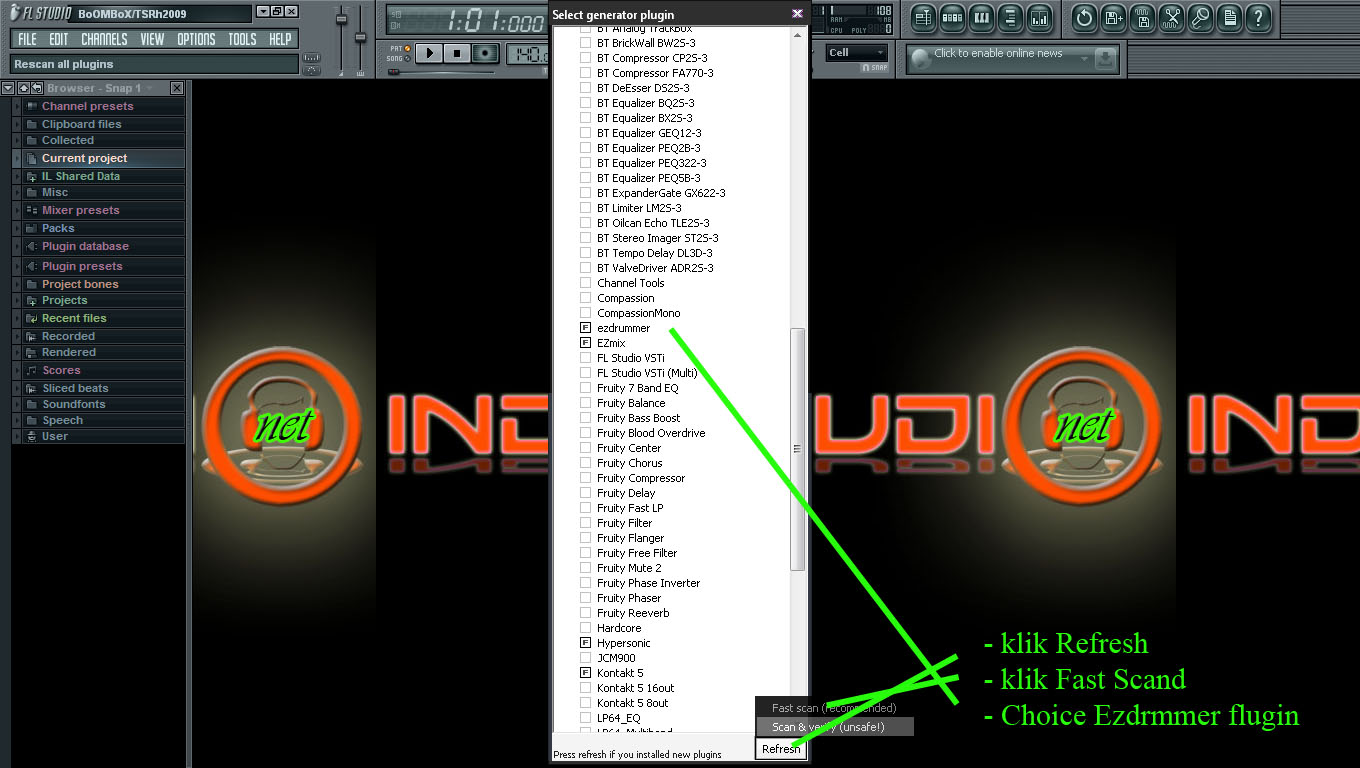Click the question mark help icon
The height and width of the screenshot is (768, 1360).
tap(1258, 17)
